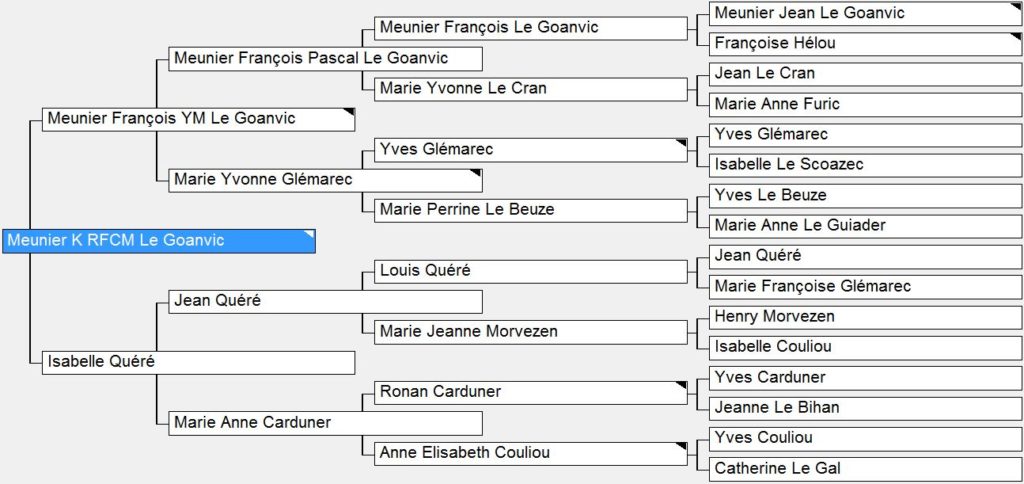Click corner marker on Meunier Jean Le Goanvic
Viewport: 1024px width, 484px height.
click(1017, 7)
